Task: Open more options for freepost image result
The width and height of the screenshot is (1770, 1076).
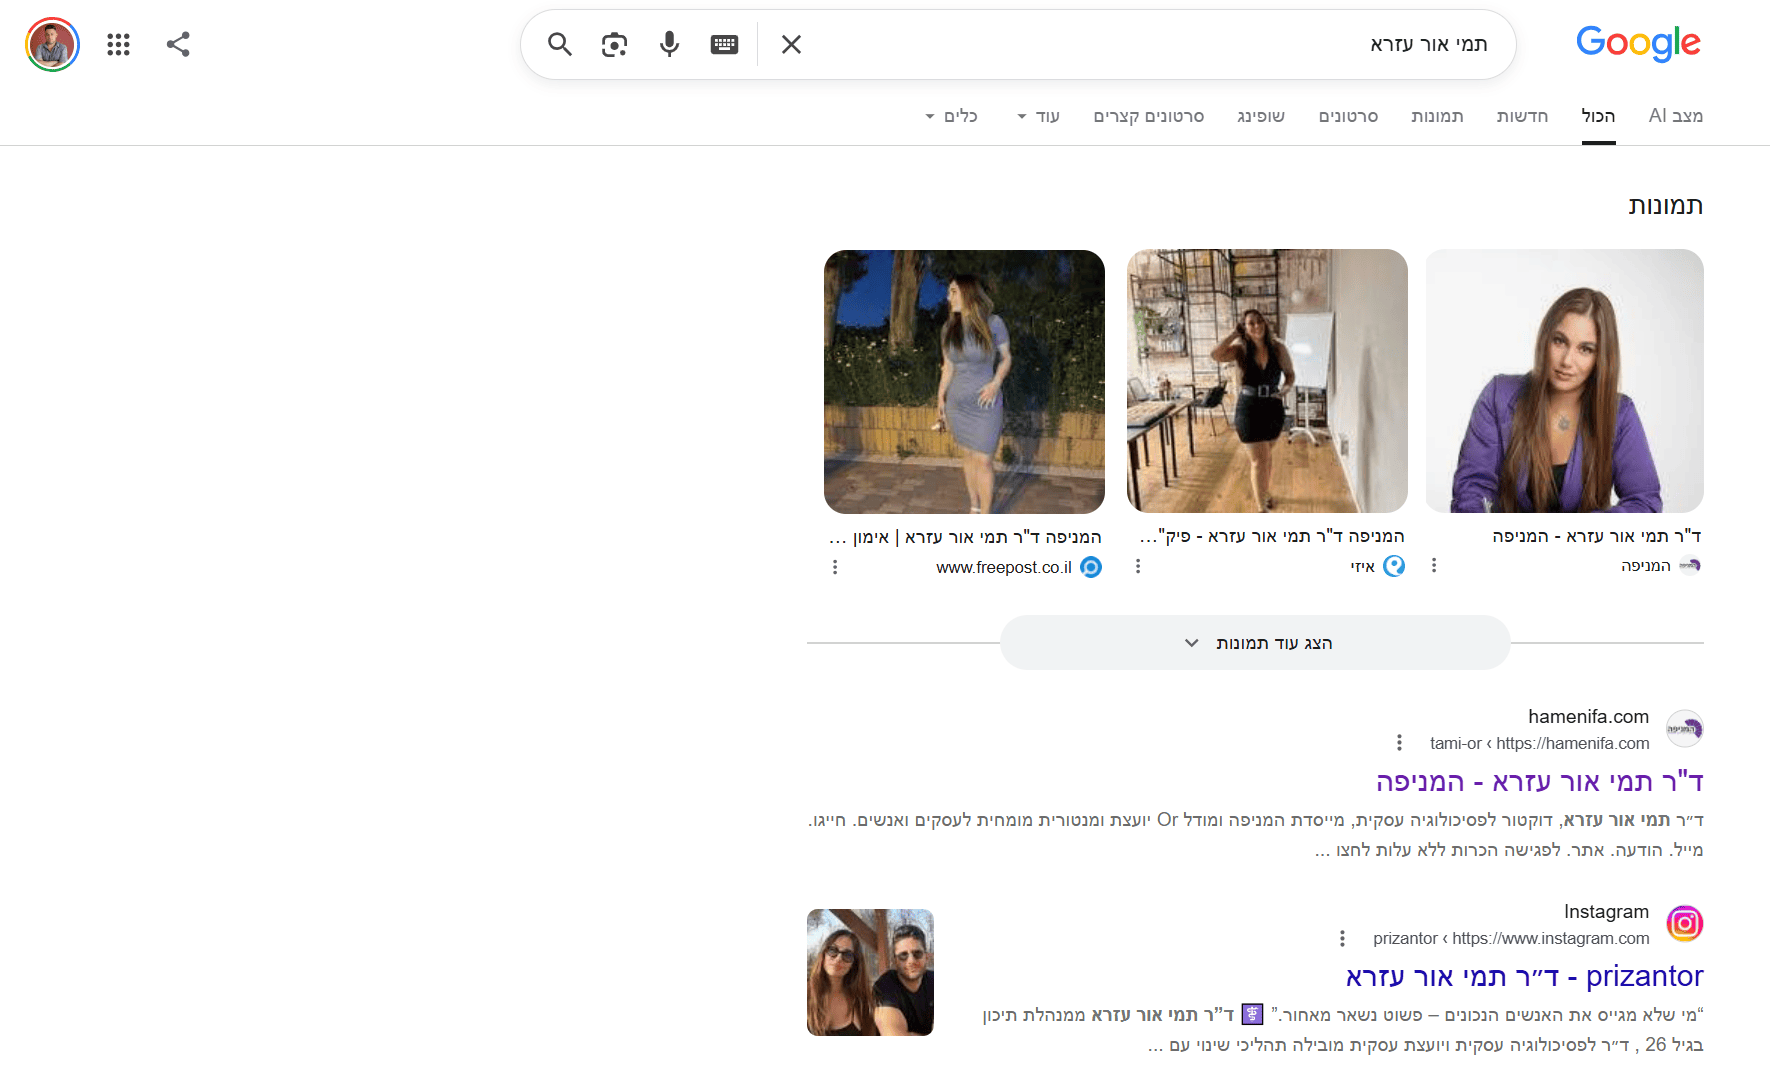Action: coord(835,567)
